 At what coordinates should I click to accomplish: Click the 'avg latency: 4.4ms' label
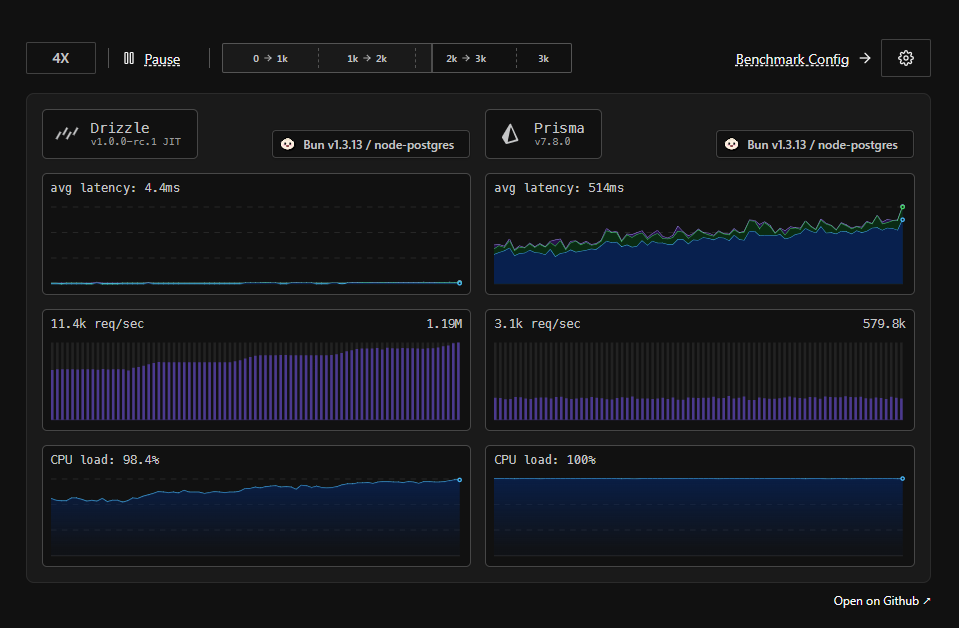pyautogui.click(x=115, y=188)
